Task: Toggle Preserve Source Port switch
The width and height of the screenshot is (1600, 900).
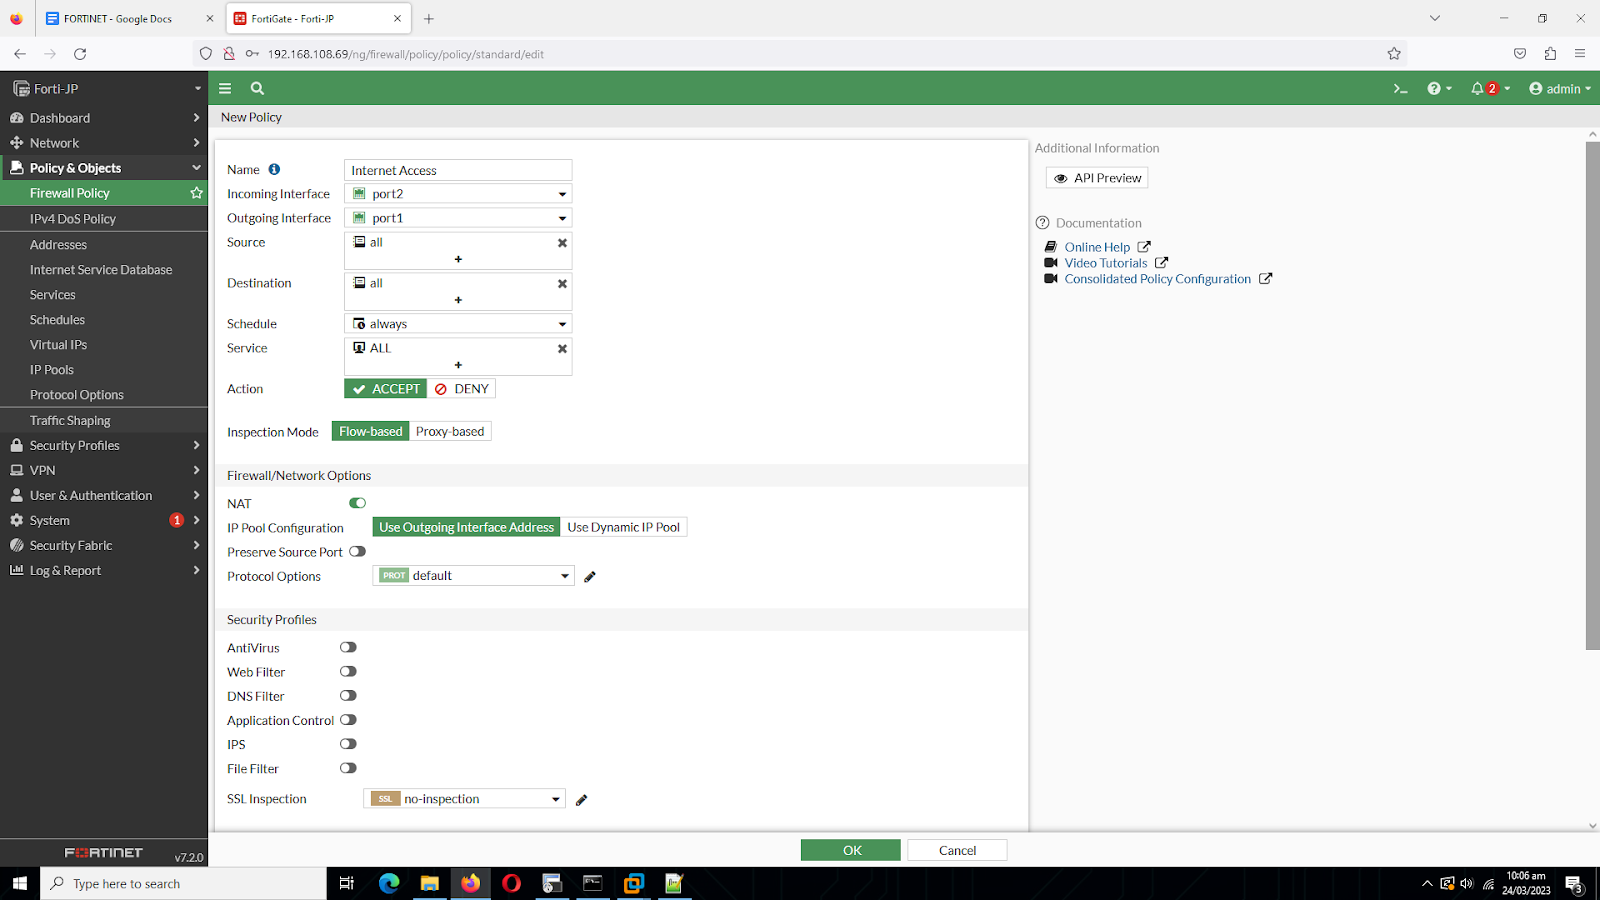Action: point(357,551)
